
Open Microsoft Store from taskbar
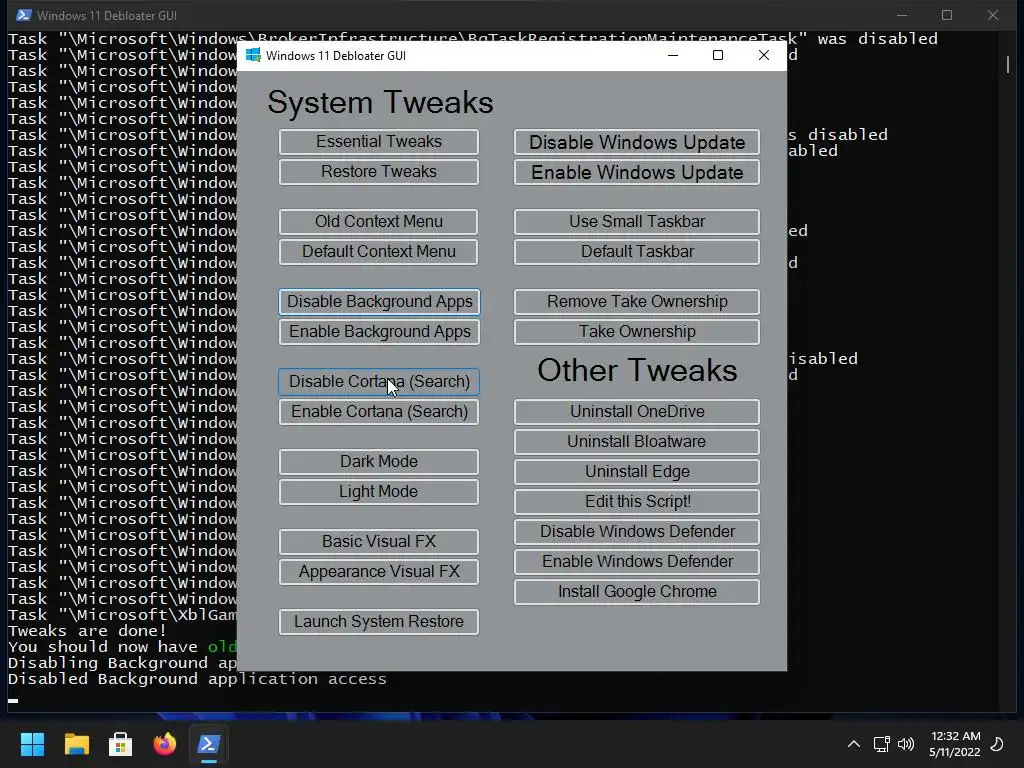120,744
